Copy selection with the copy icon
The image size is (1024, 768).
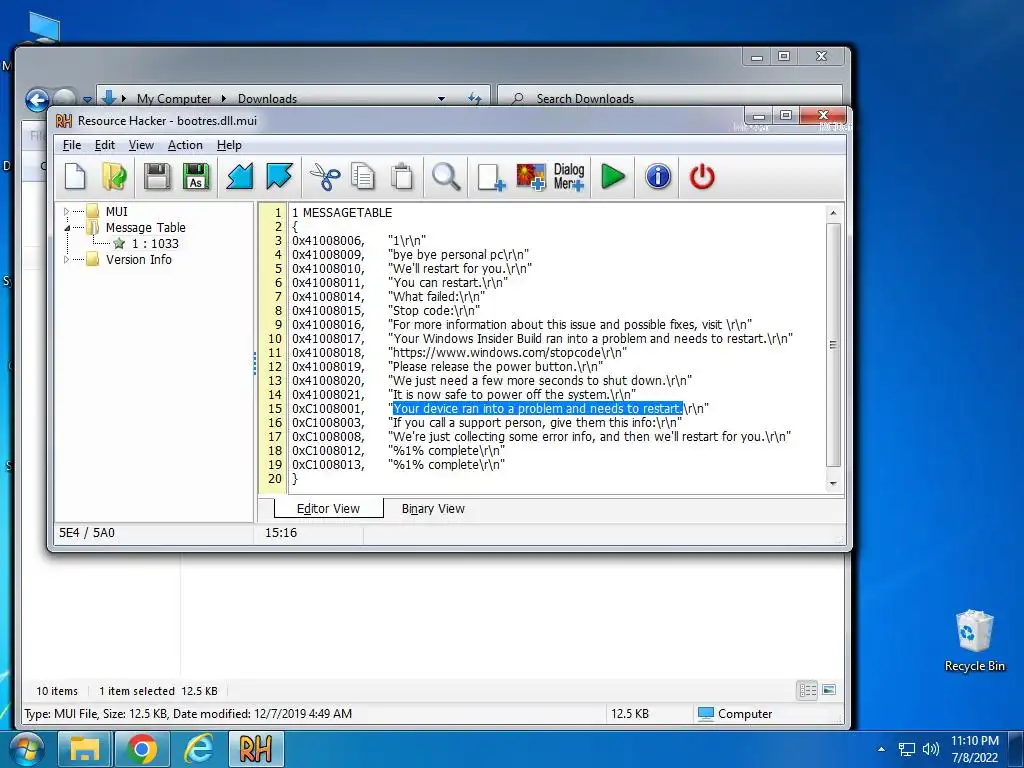coord(363,176)
